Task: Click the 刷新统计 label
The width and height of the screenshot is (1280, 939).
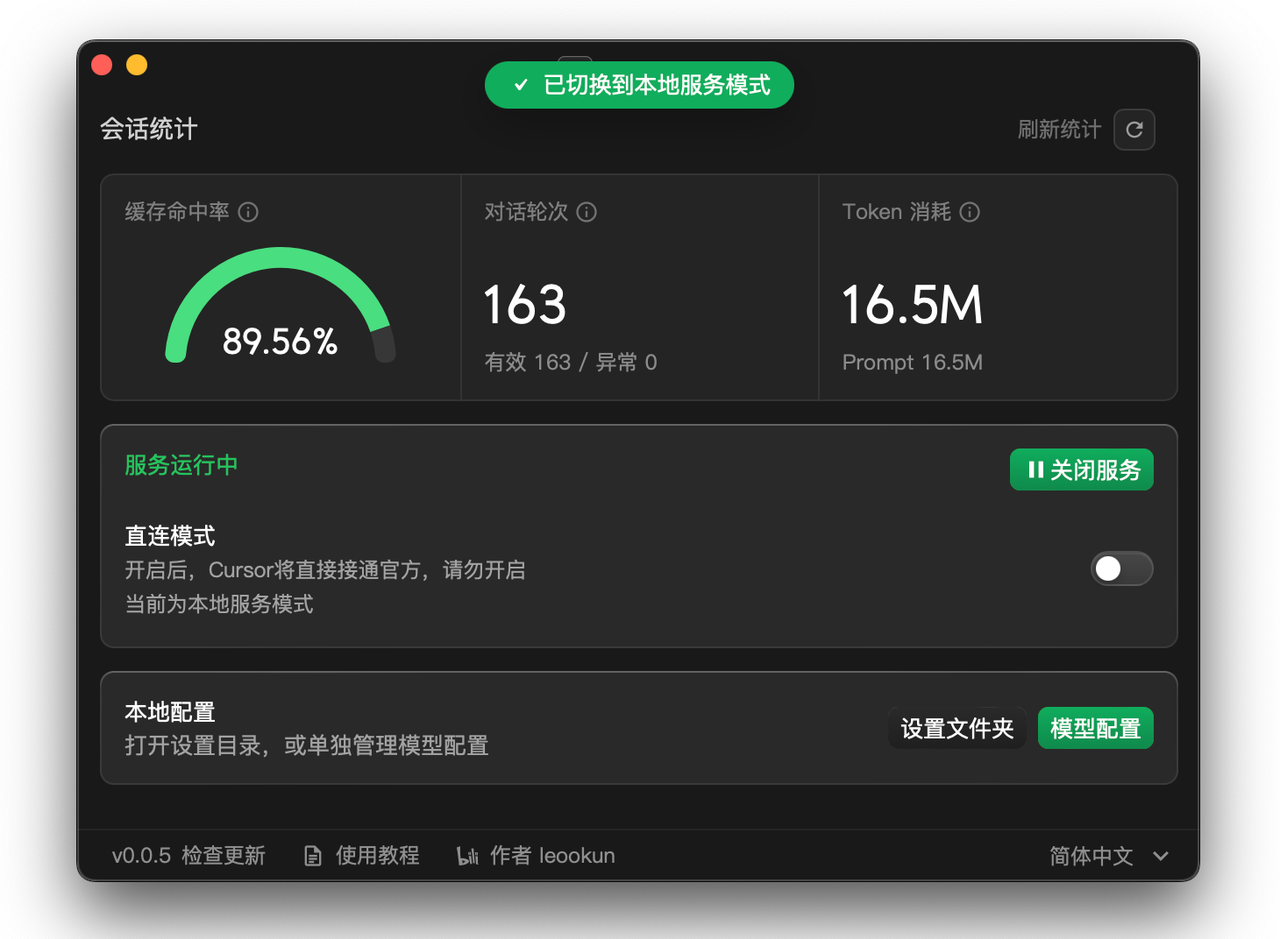Action: (x=1059, y=130)
